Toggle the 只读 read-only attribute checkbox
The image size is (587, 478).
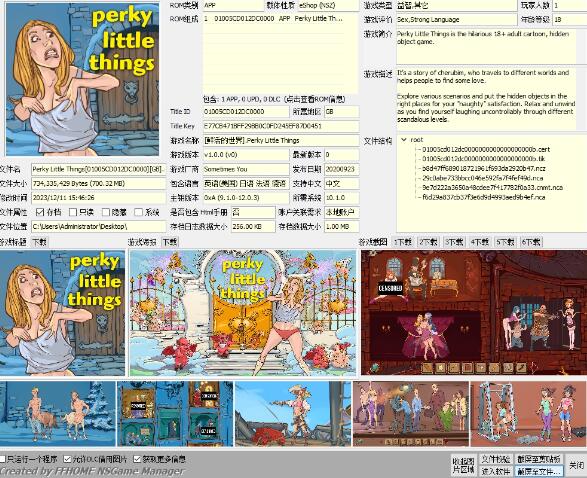pyautogui.click(x=73, y=212)
